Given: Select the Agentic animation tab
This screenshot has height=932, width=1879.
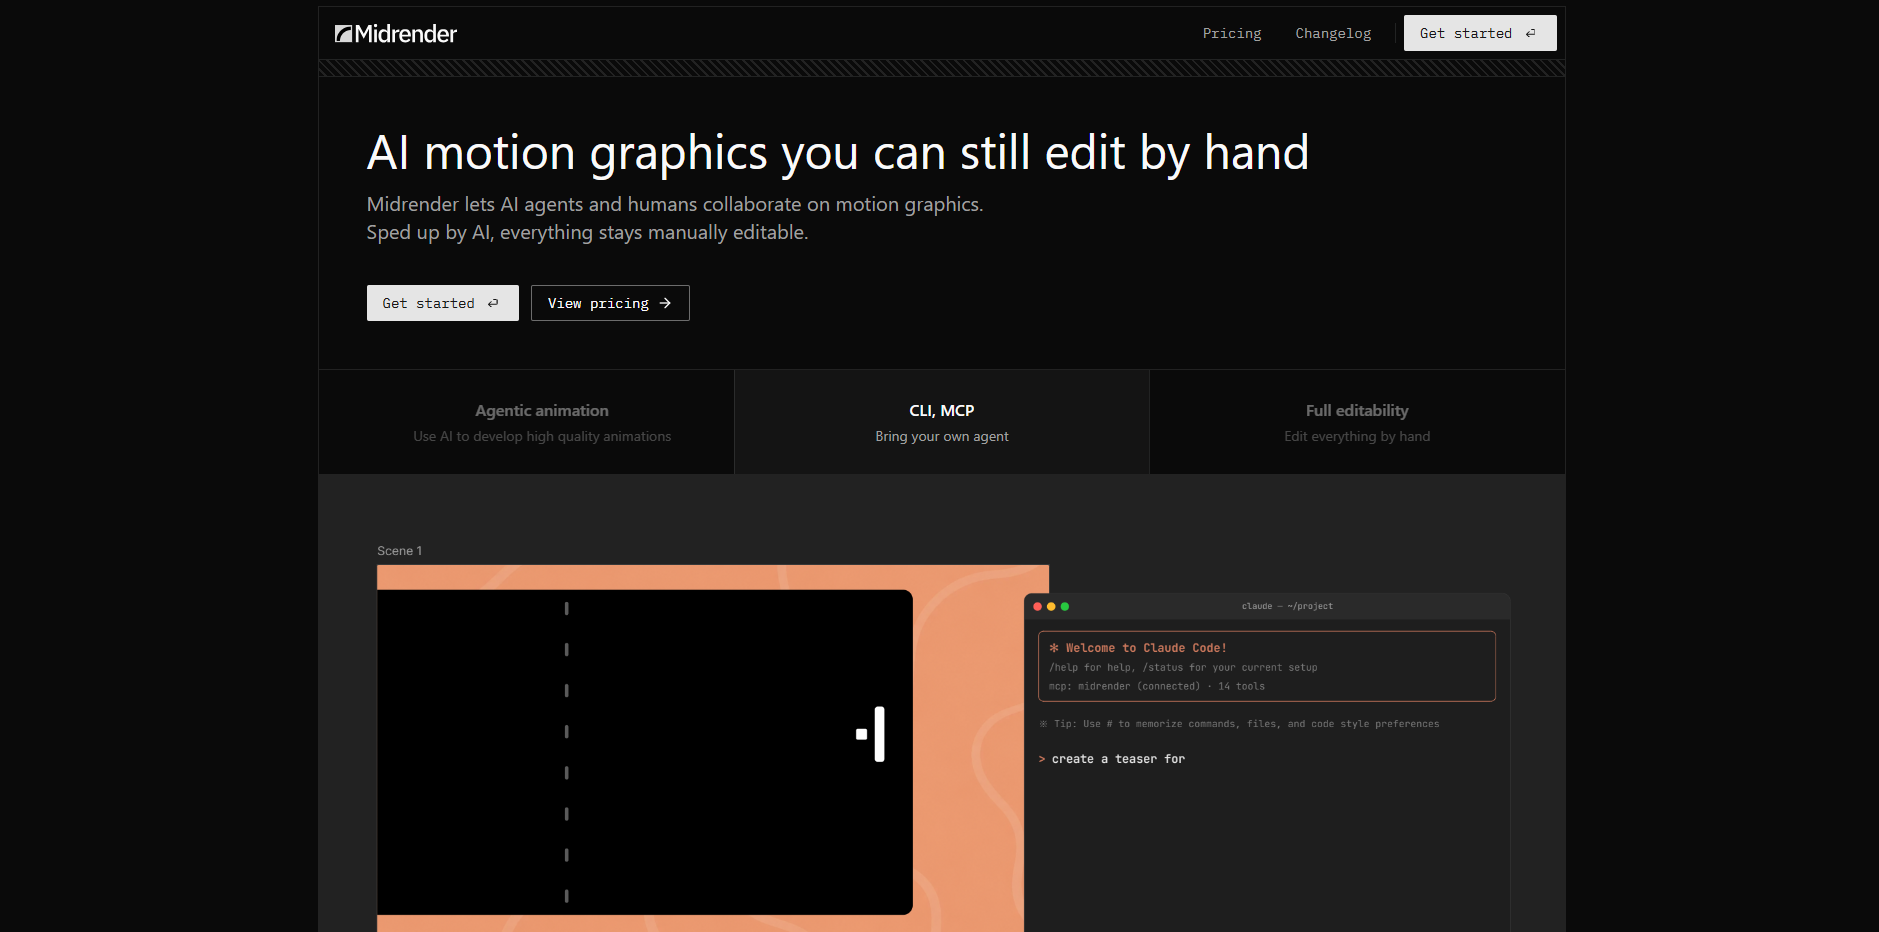Looking at the screenshot, I should [526, 422].
